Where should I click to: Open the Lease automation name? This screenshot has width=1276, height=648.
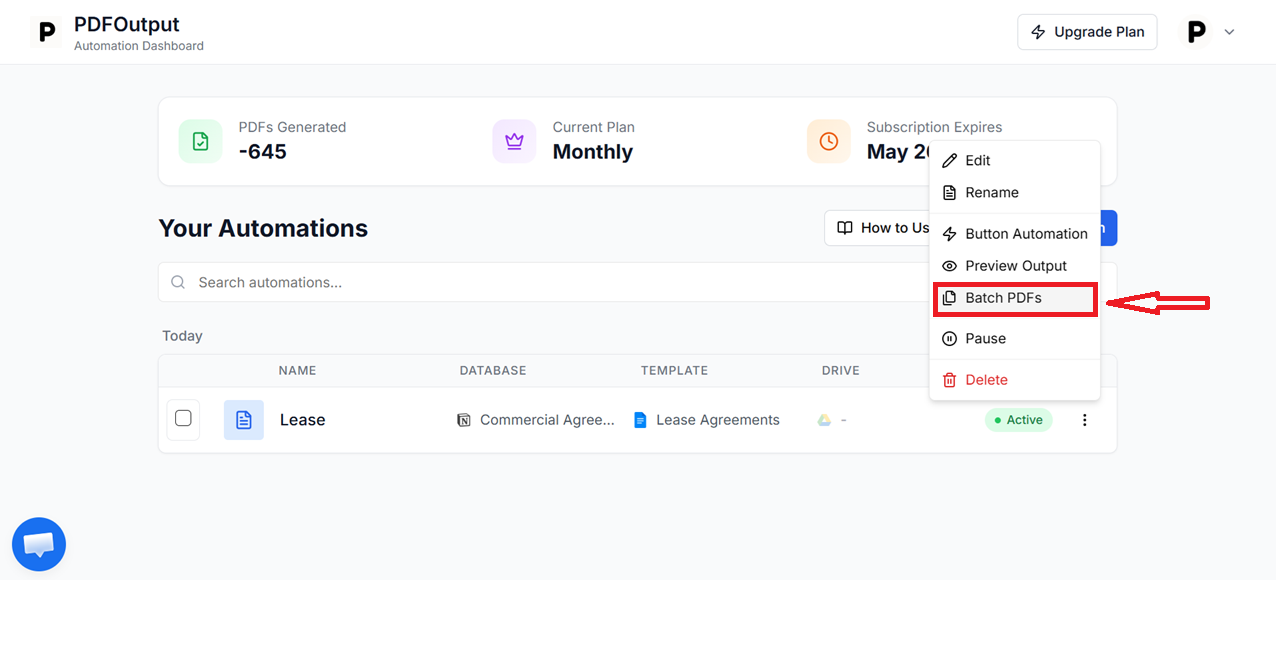[x=302, y=420]
